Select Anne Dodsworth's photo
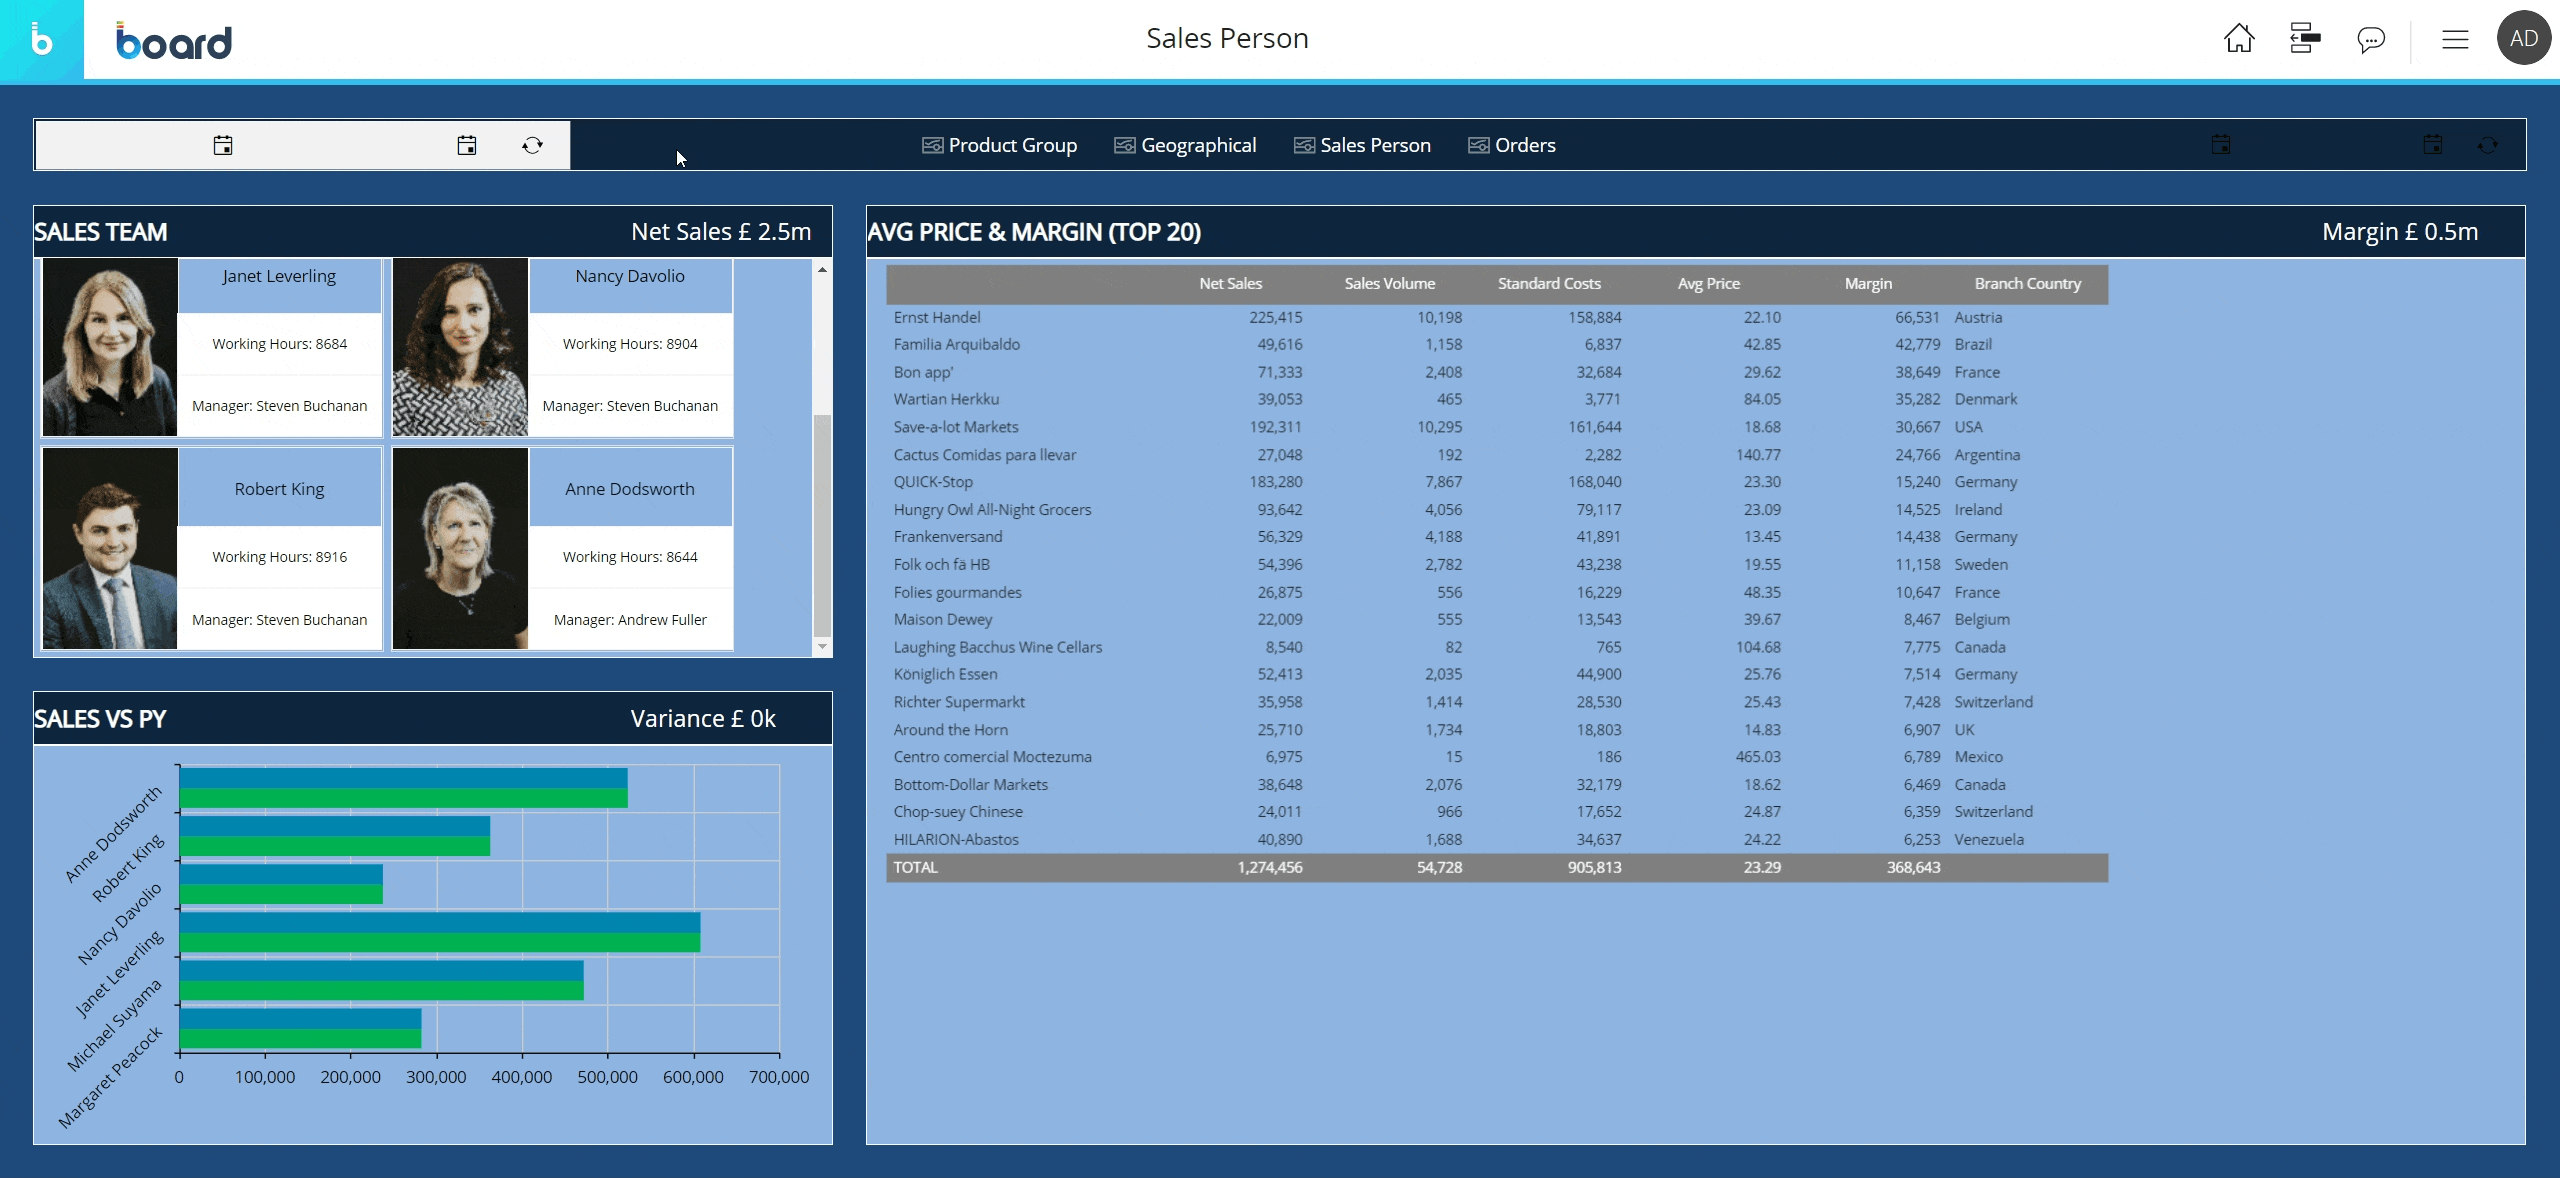The image size is (2560, 1178). coord(460,548)
